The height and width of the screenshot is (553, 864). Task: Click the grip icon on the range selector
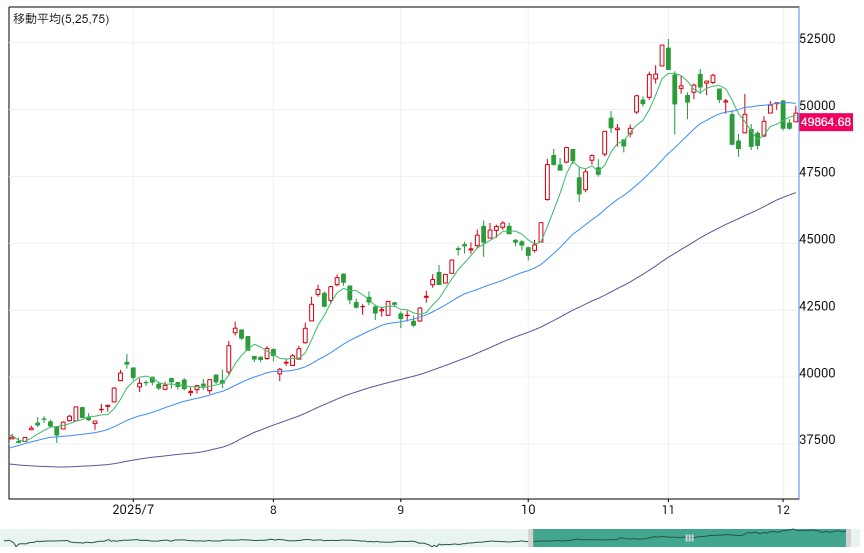click(x=689, y=538)
